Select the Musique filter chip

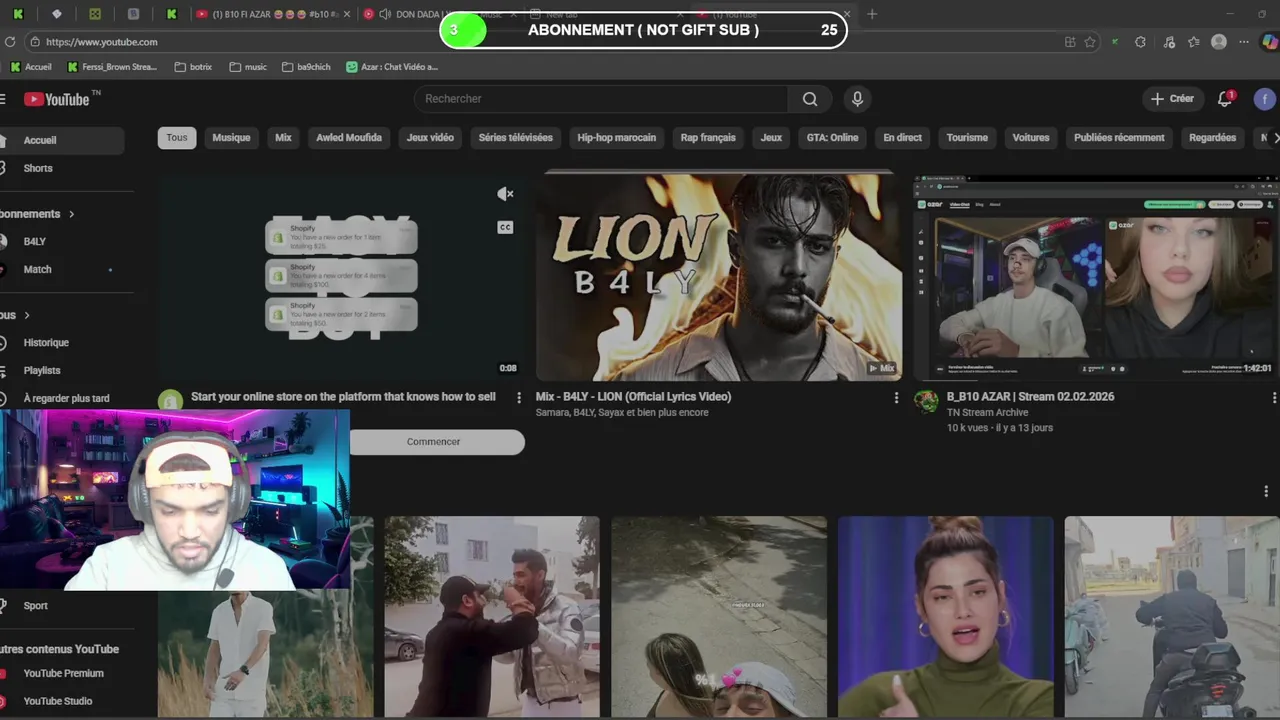click(231, 138)
